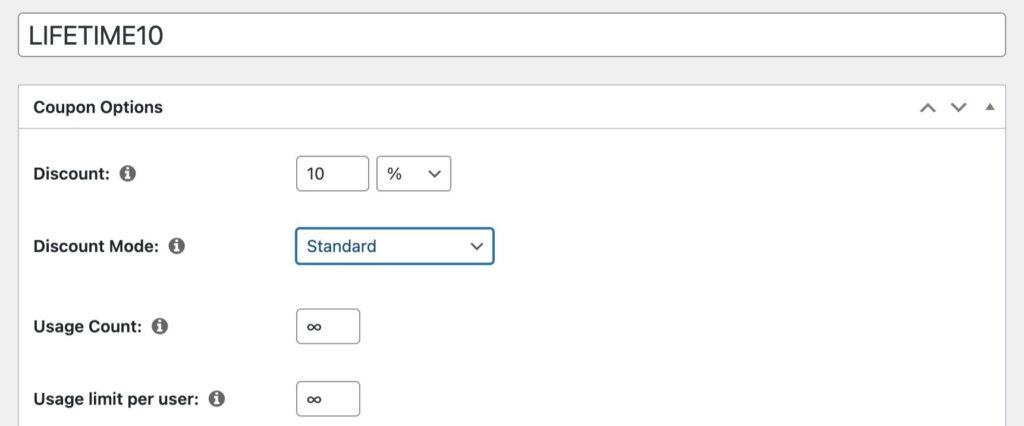
Task: Focus the LIFETIME10 coupon code field
Action: [512, 35]
